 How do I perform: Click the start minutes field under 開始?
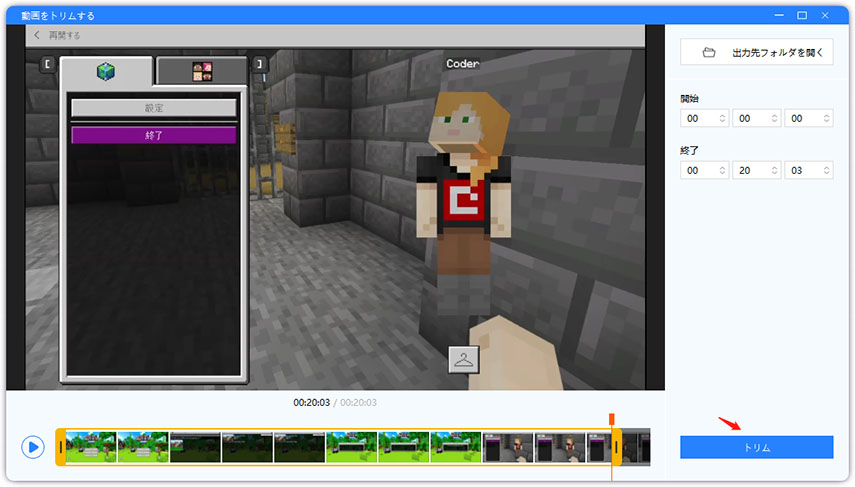tap(756, 118)
